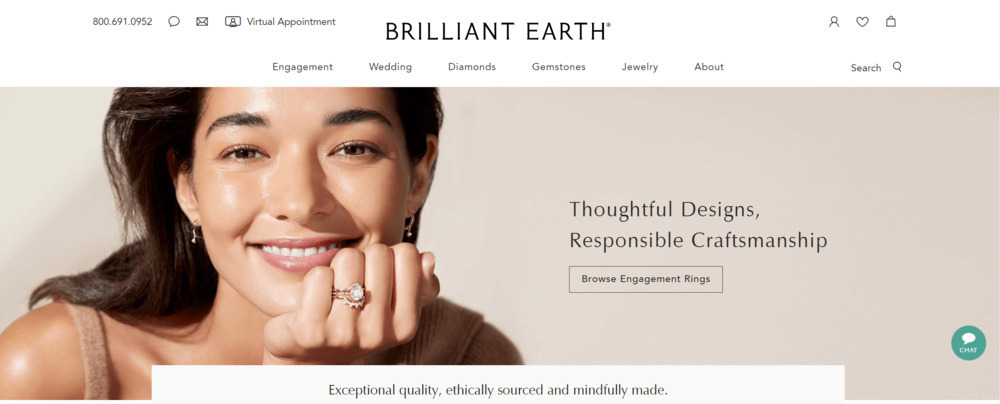
Task: Open the account profile icon
Action: pyautogui.click(x=834, y=22)
